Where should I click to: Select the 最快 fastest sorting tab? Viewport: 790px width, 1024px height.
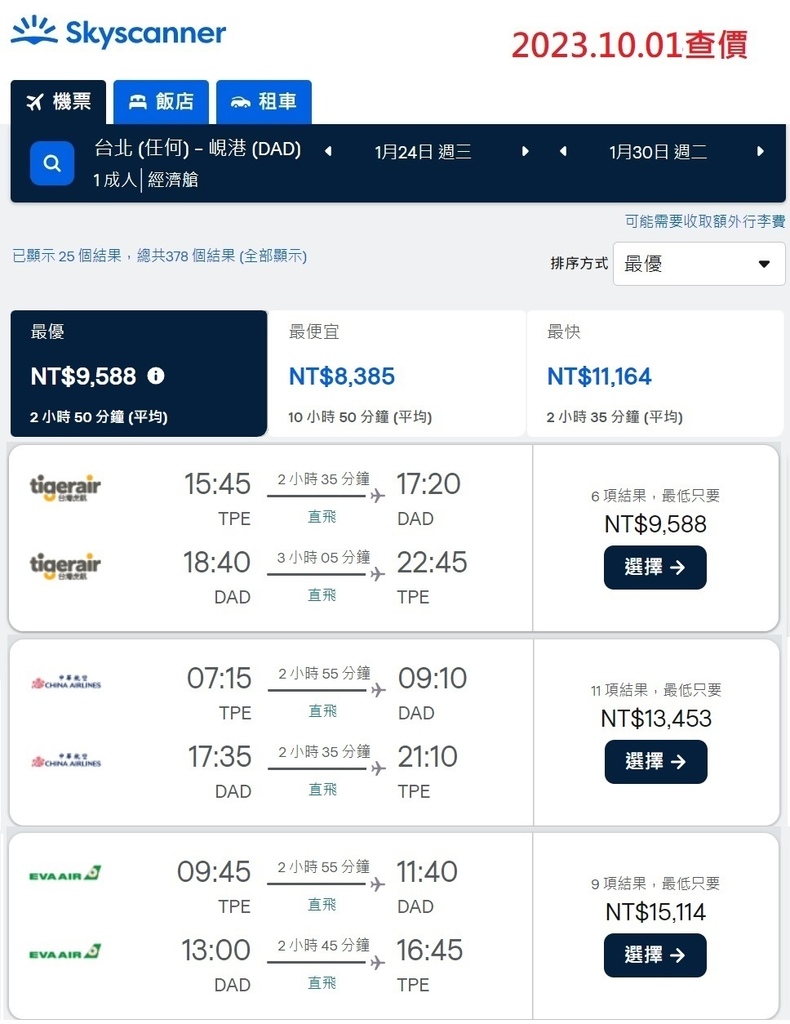[x=654, y=373]
